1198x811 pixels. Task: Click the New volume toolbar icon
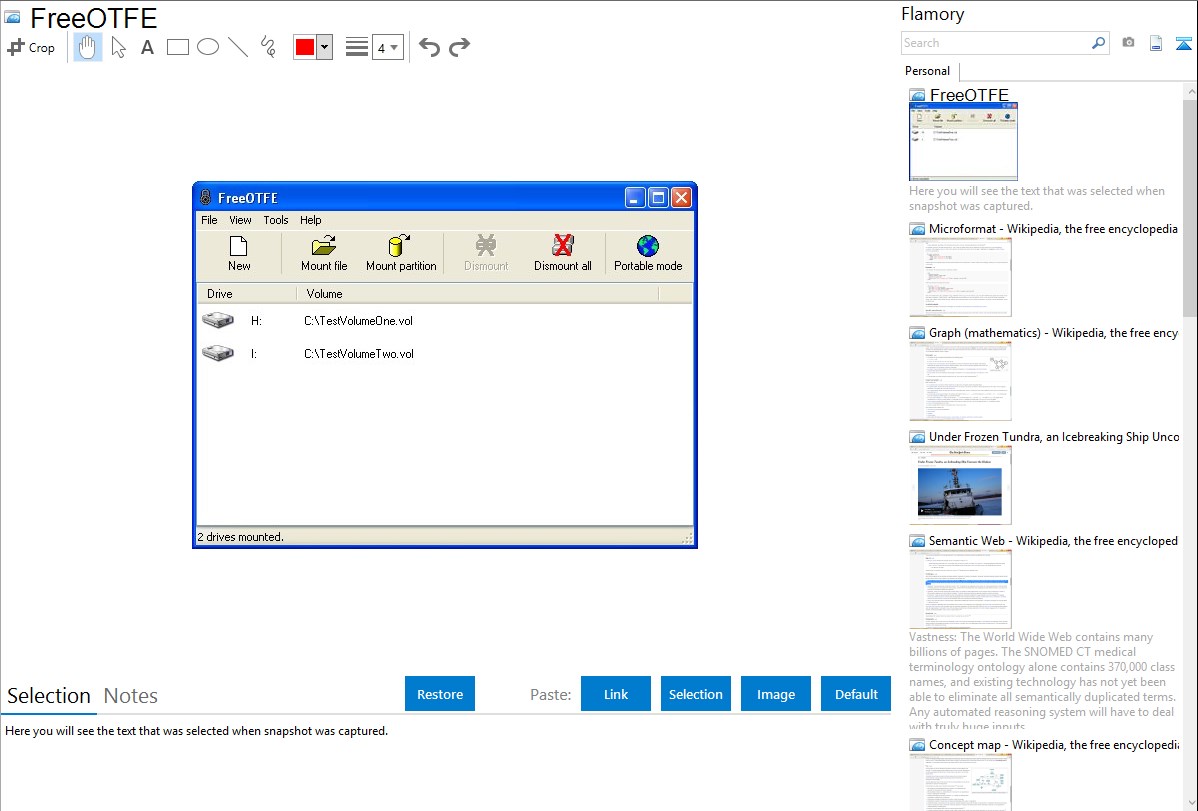point(239,253)
